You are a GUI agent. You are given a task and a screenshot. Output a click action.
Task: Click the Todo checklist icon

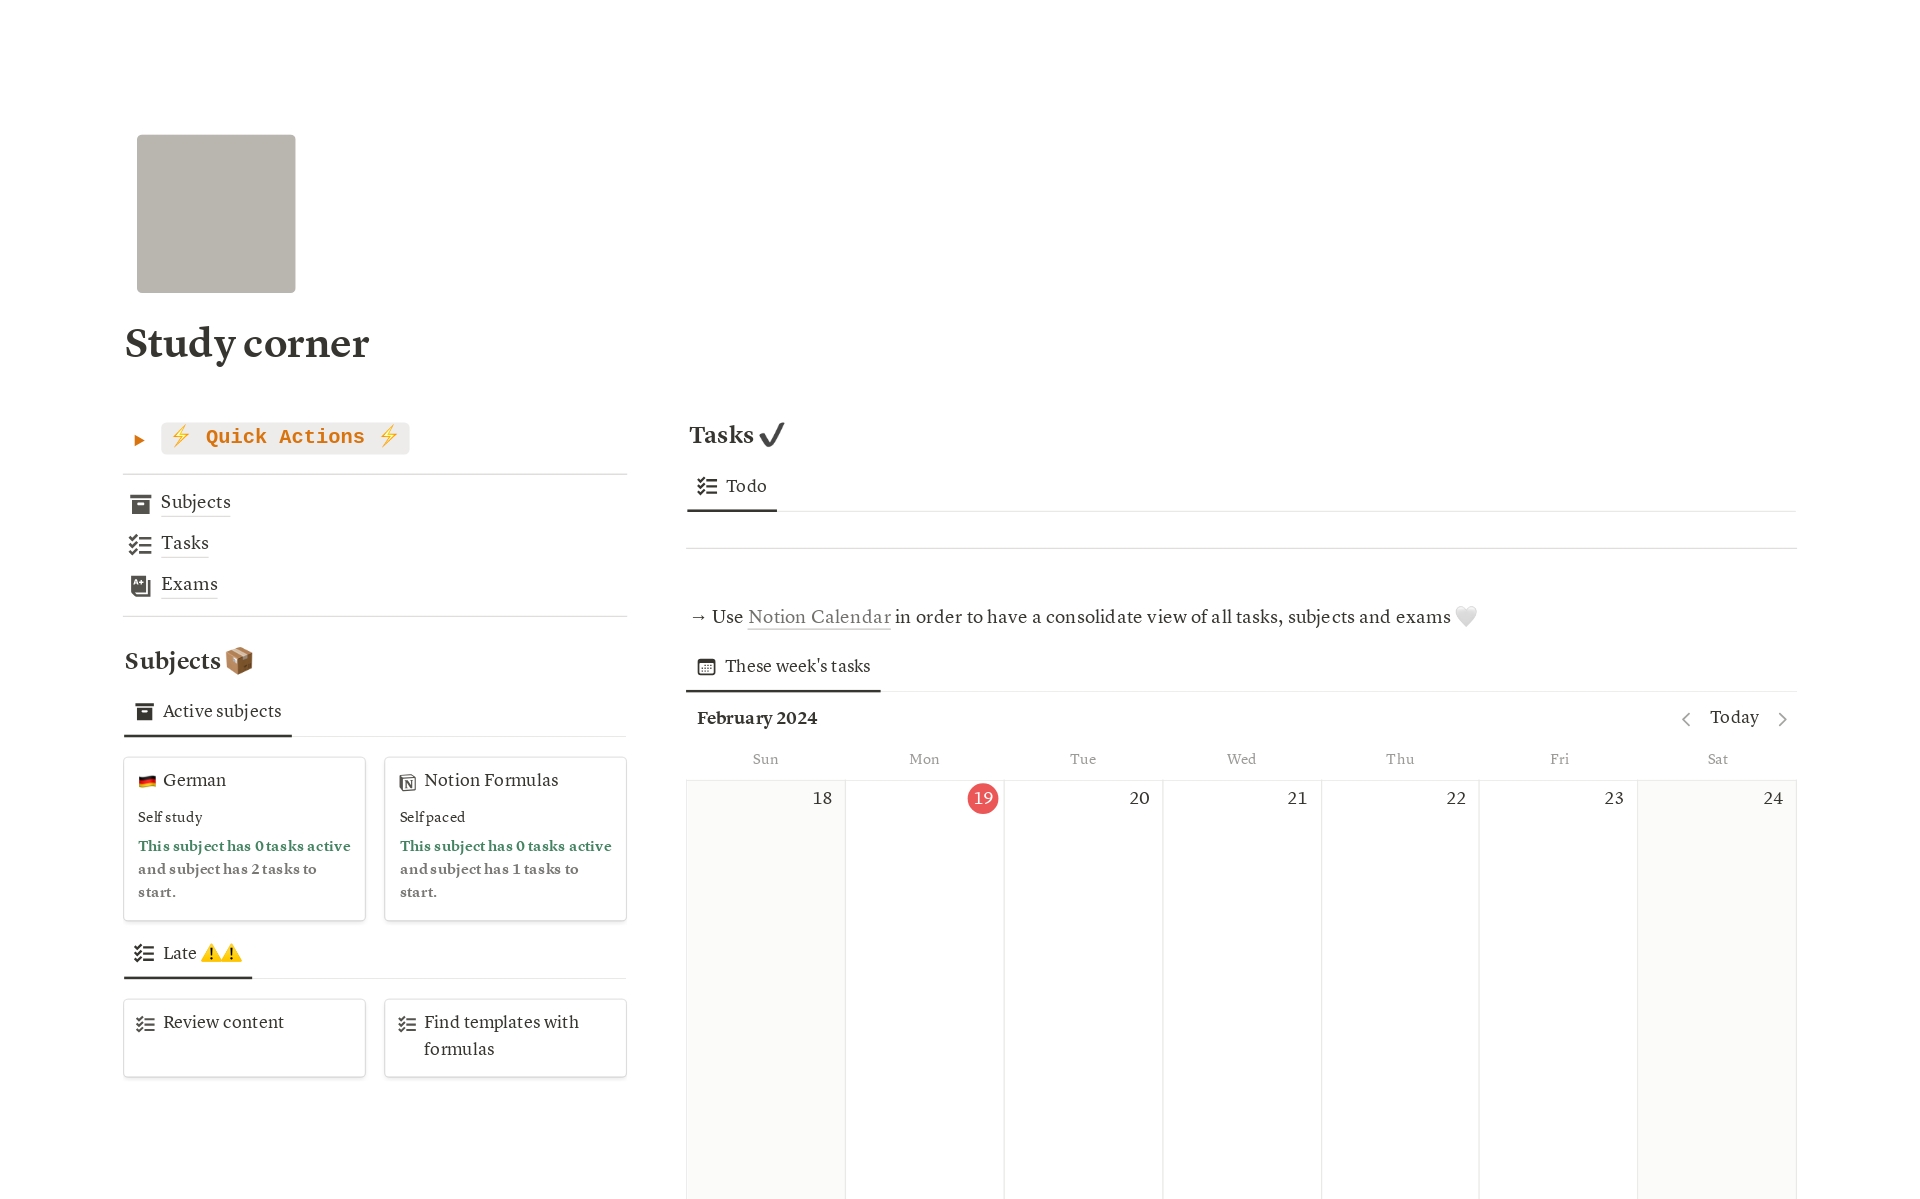pos(707,485)
